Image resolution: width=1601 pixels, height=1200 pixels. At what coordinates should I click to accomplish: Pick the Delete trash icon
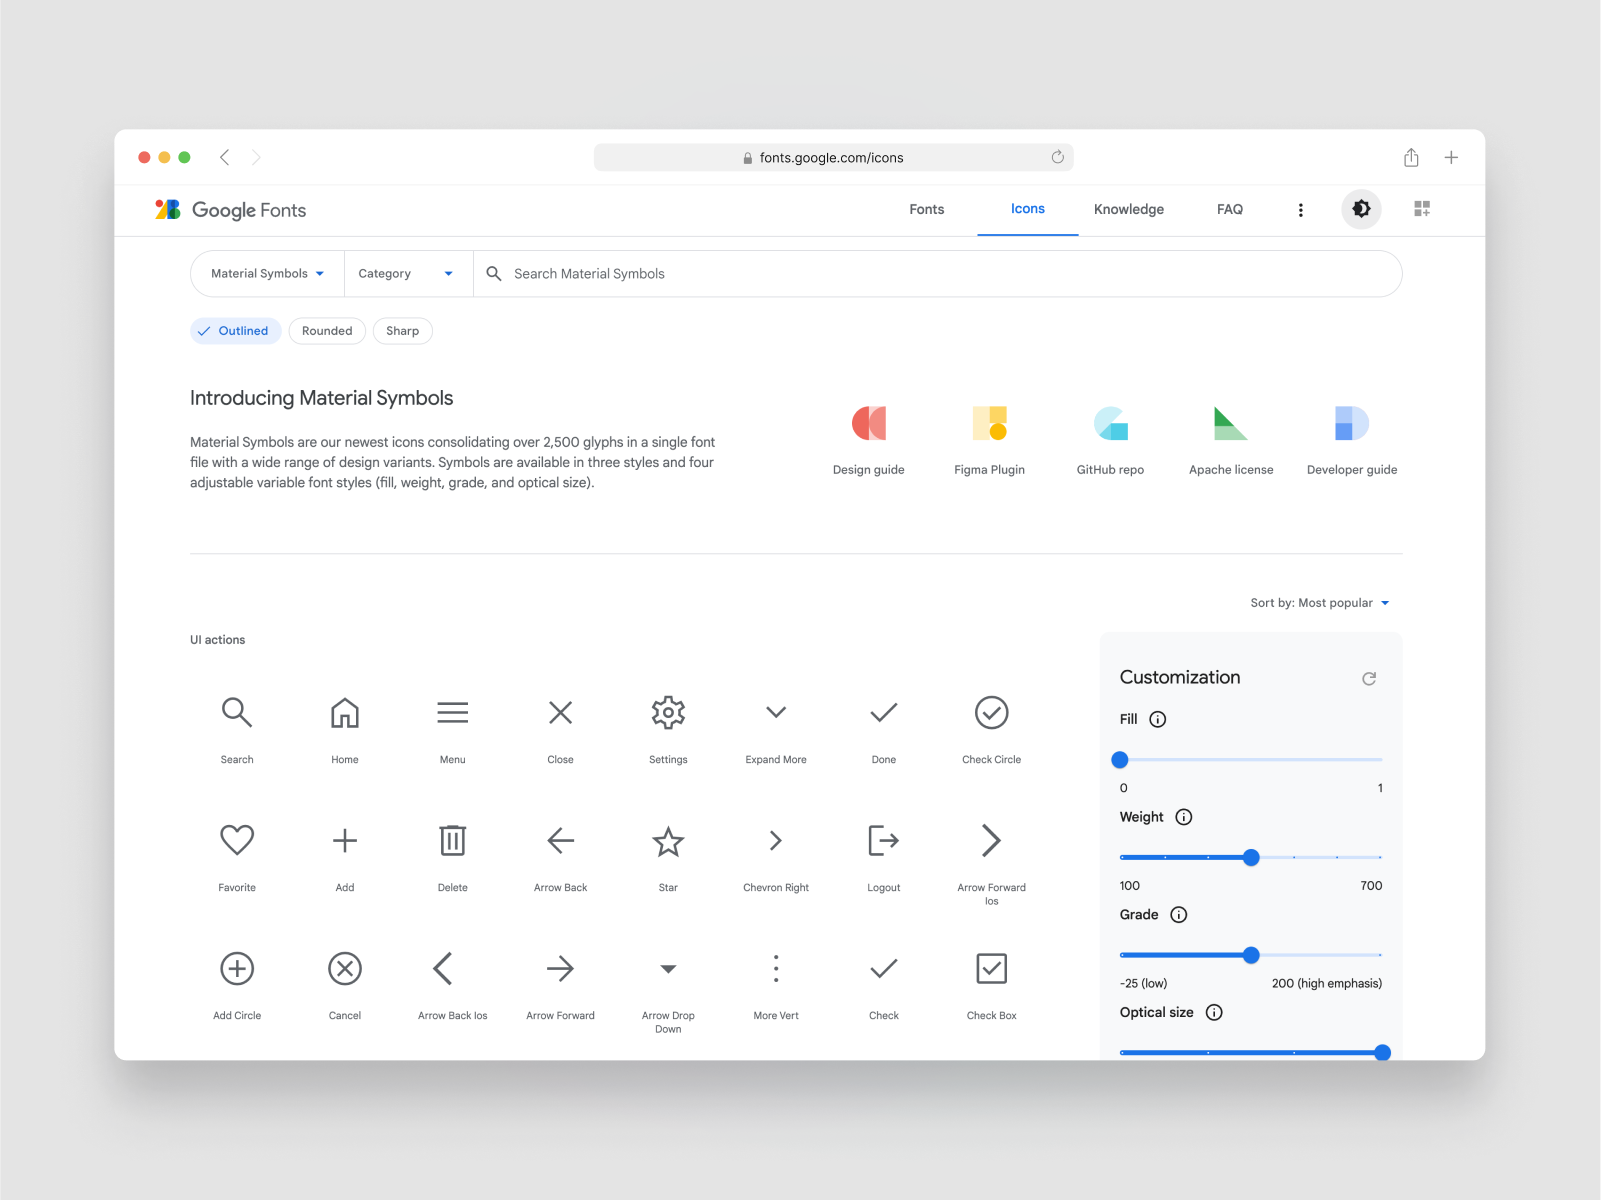coord(453,840)
